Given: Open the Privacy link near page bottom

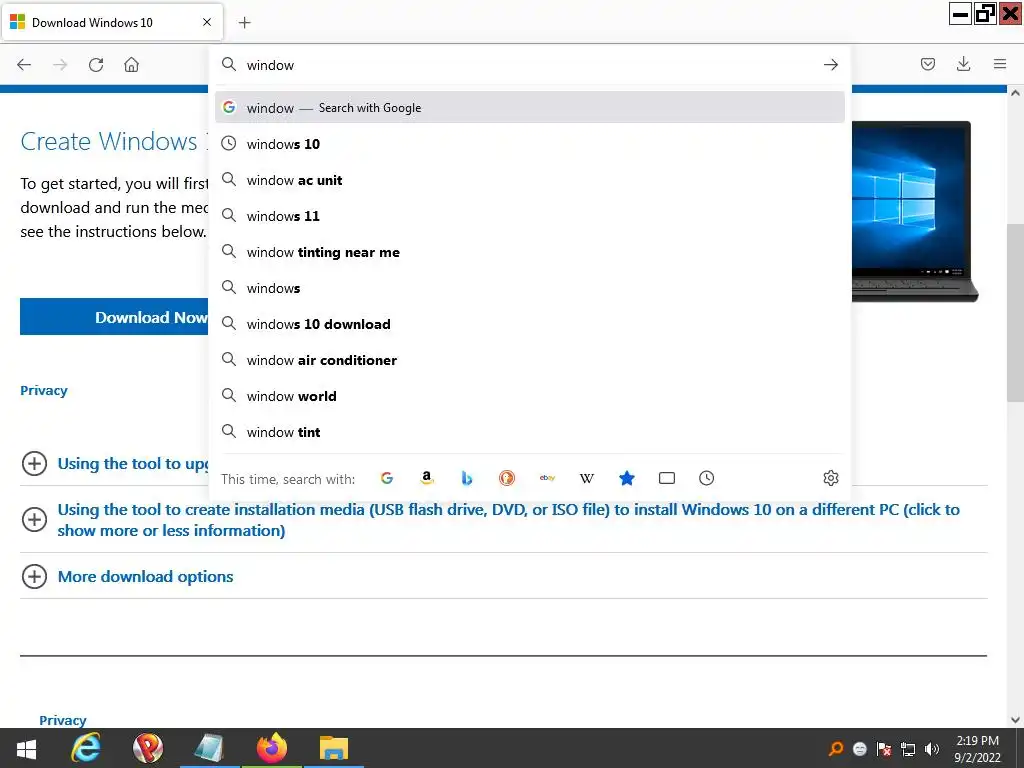Looking at the screenshot, I should (63, 720).
